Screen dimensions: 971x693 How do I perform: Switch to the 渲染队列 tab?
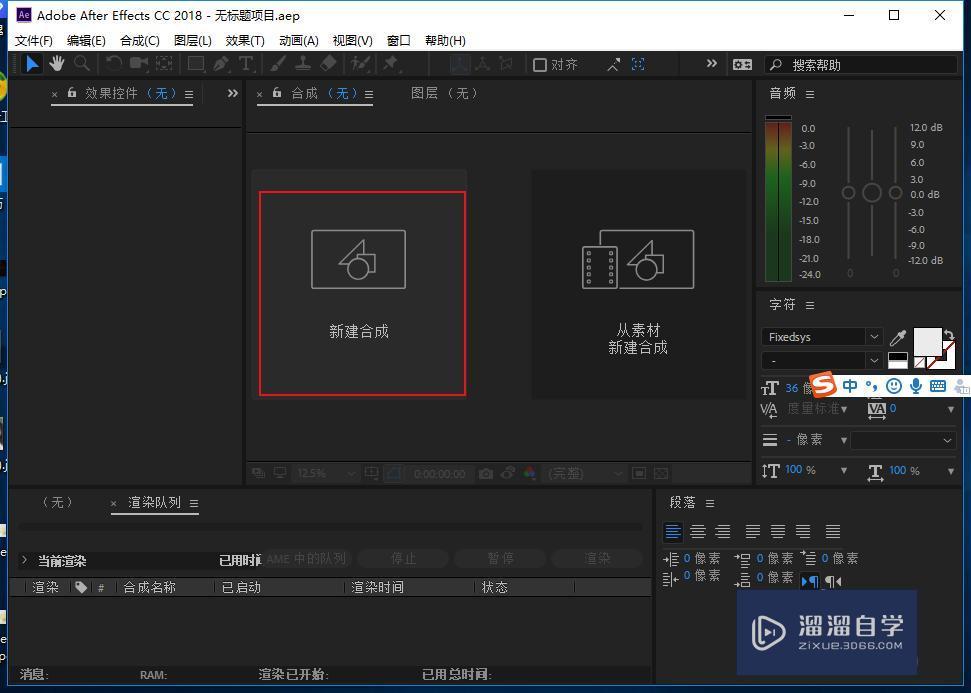154,502
